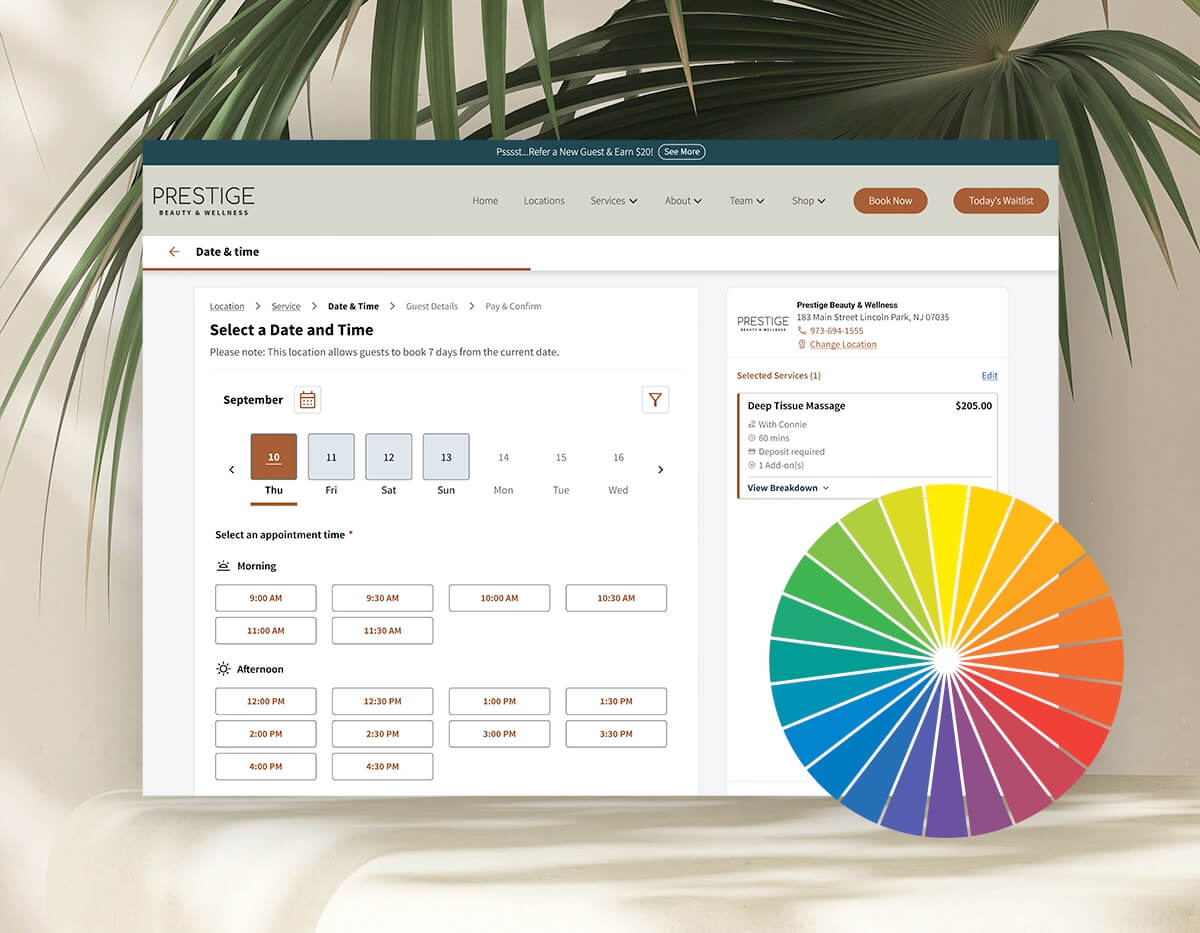Click the Service breadcrumb step

pos(286,307)
